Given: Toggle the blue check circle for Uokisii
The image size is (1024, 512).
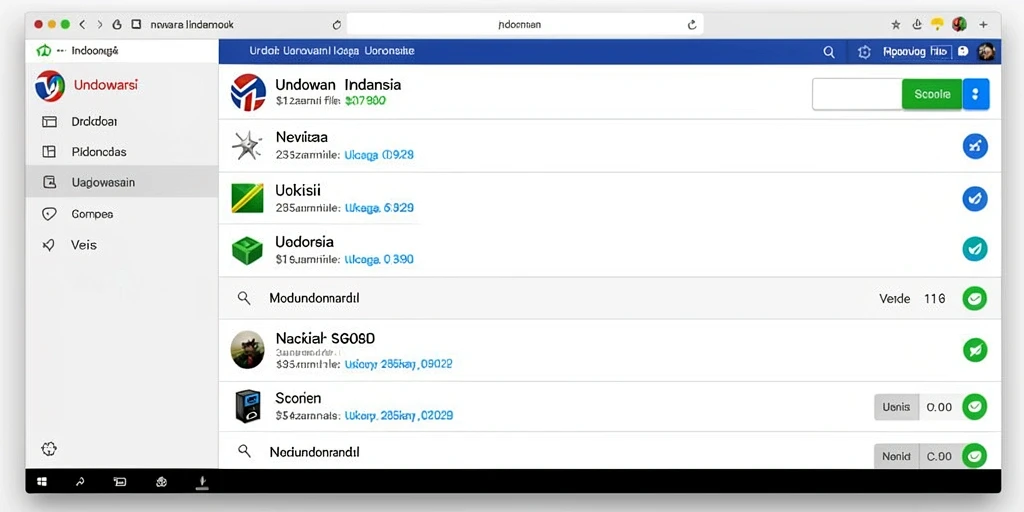Looking at the screenshot, I should pyautogui.click(x=975, y=198).
